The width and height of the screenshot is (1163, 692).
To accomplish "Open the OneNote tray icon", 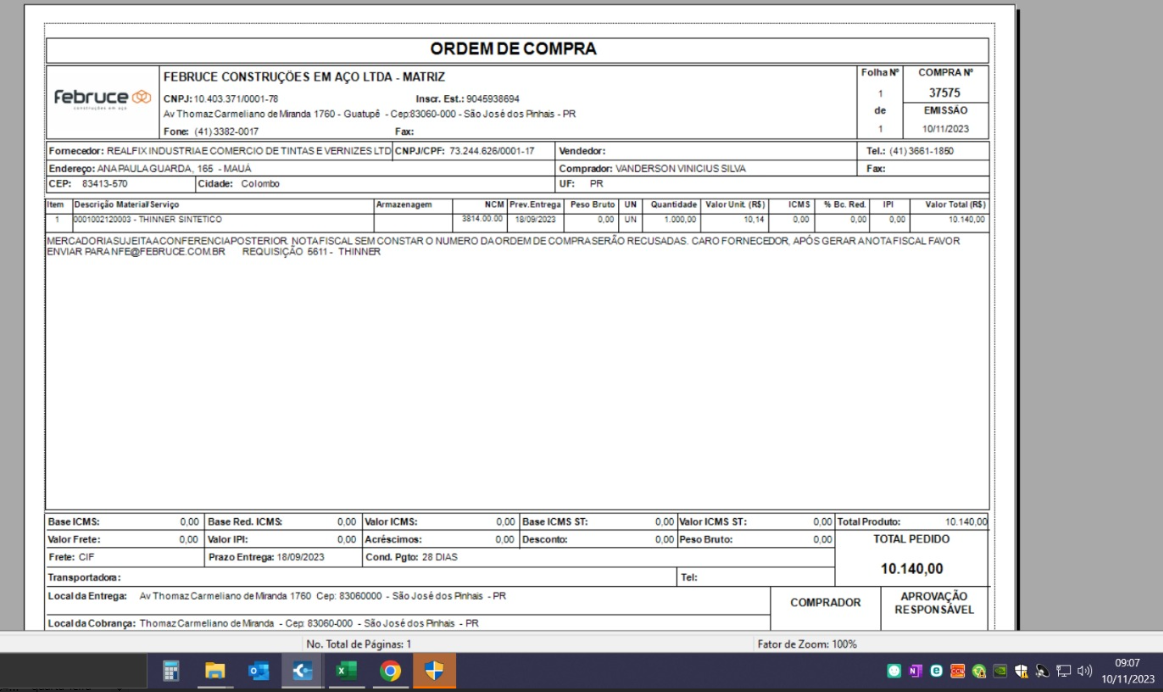I will (916, 672).
